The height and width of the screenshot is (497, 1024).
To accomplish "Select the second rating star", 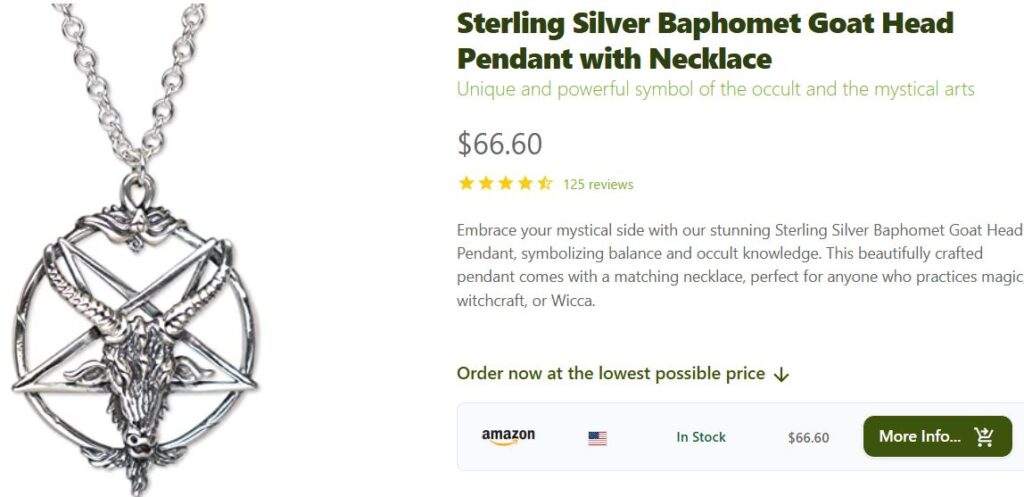I will pos(486,183).
